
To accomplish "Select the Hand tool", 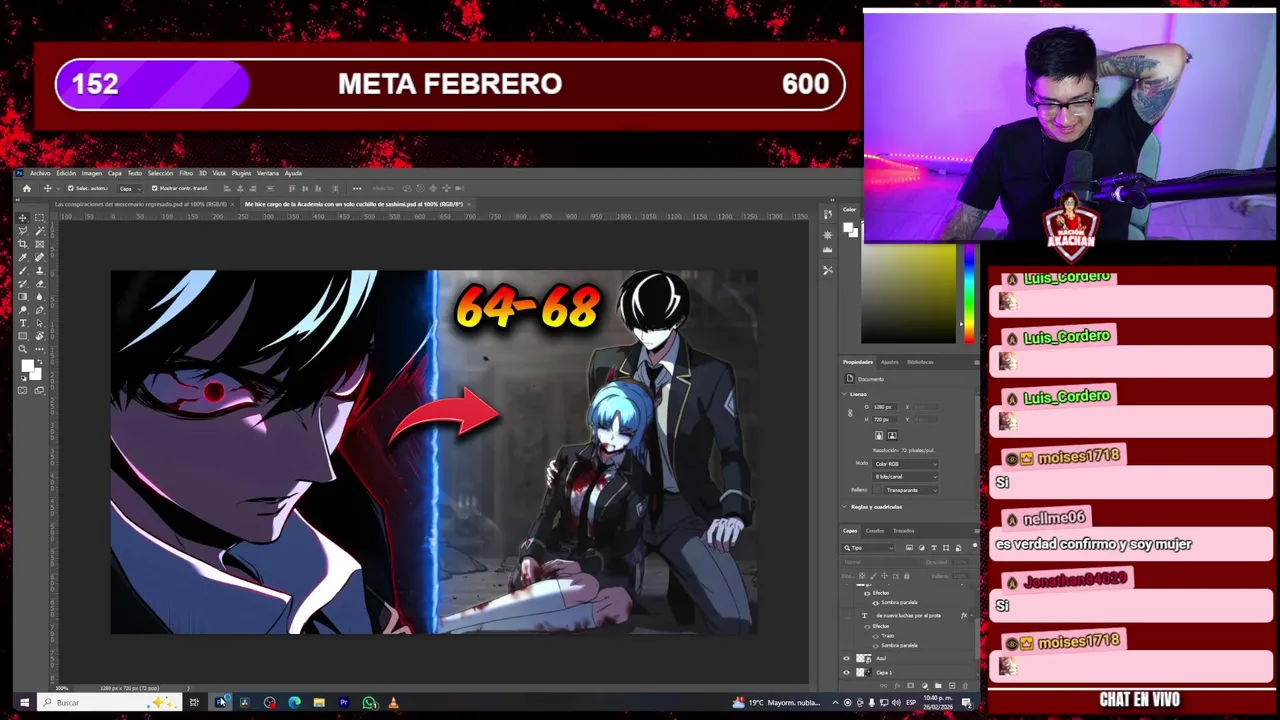I will (39, 335).
